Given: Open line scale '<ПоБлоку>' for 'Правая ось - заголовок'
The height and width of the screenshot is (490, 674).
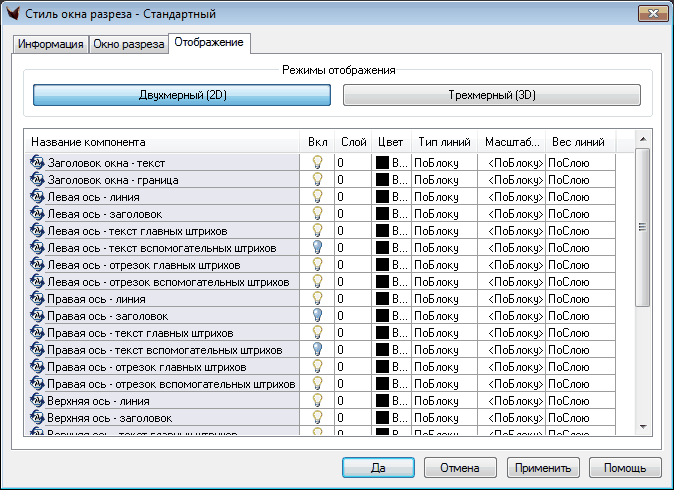Looking at the screenshot, I should click(514, 315).
